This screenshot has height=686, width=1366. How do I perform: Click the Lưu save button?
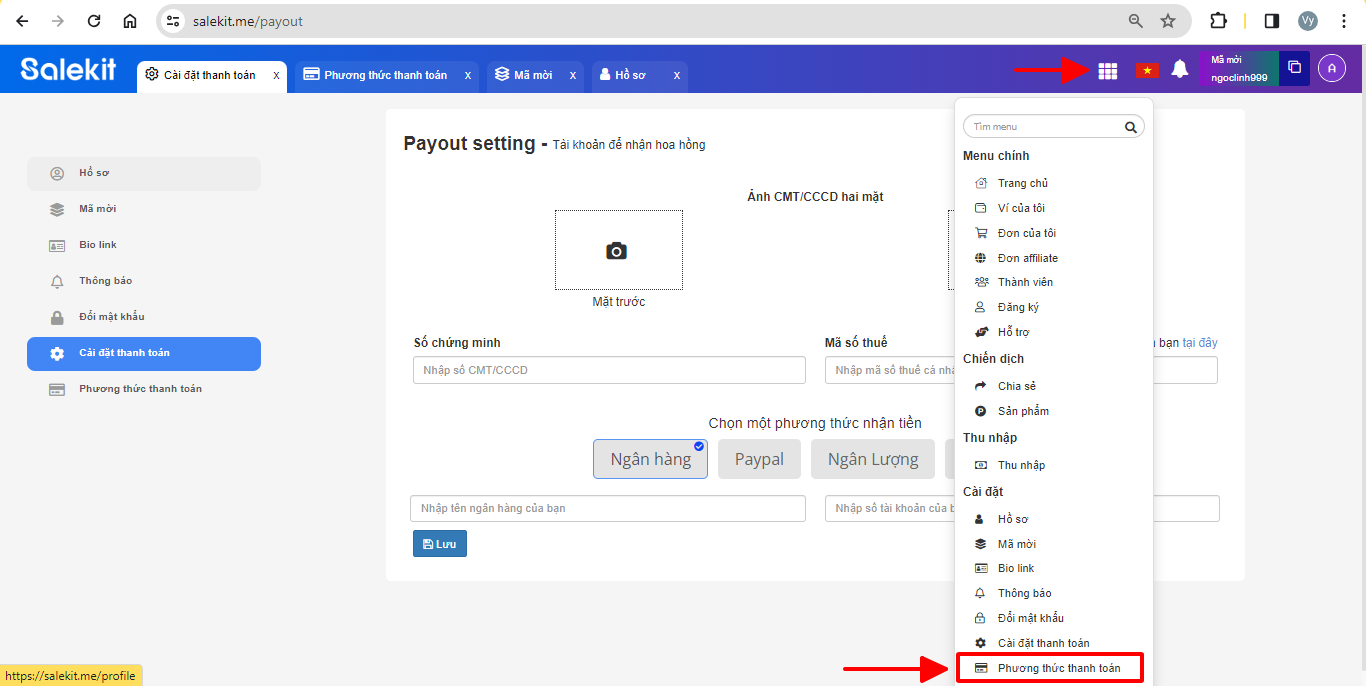440,544
